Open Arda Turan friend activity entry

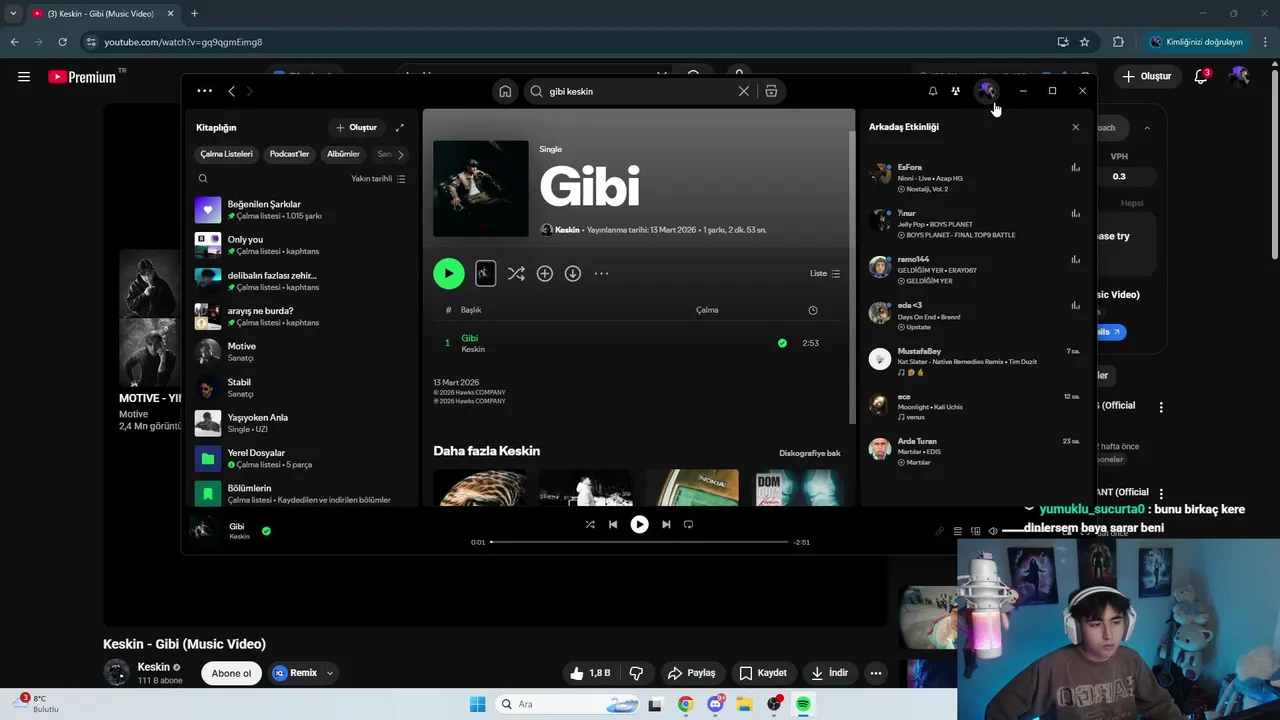click(x=975, y=451)
